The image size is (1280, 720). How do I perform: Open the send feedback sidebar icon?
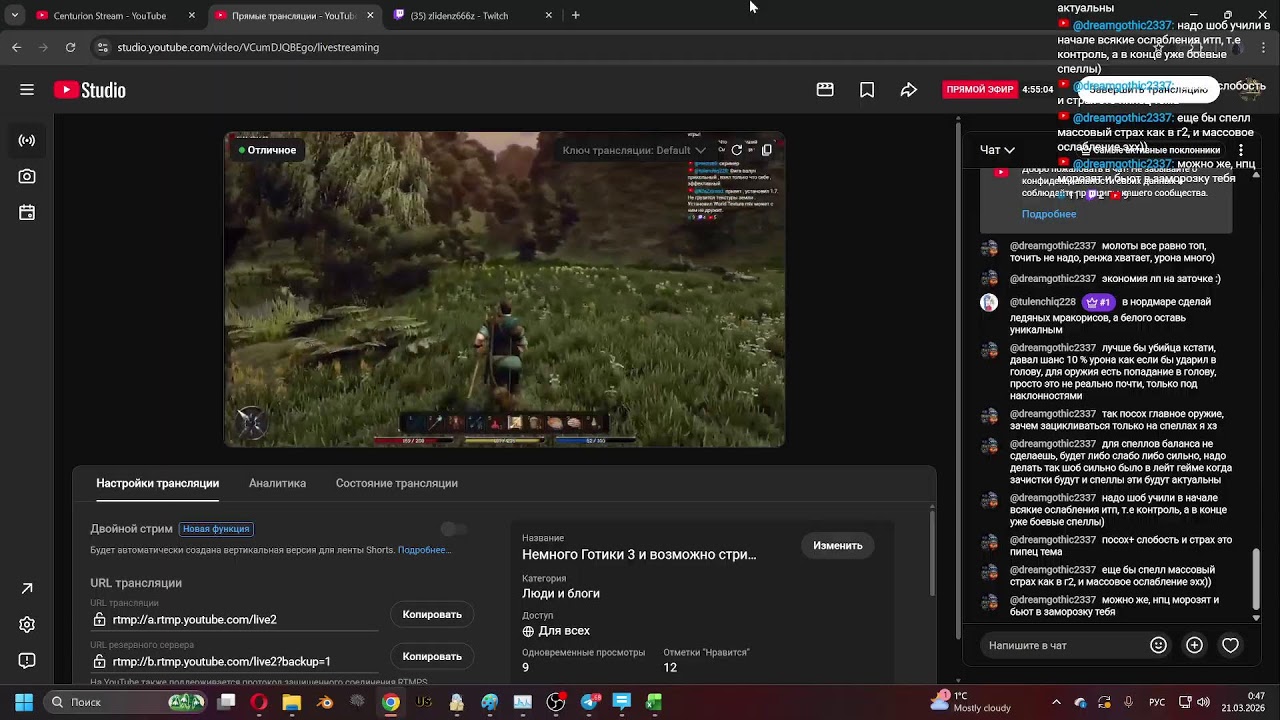click(x=27, y=661)
